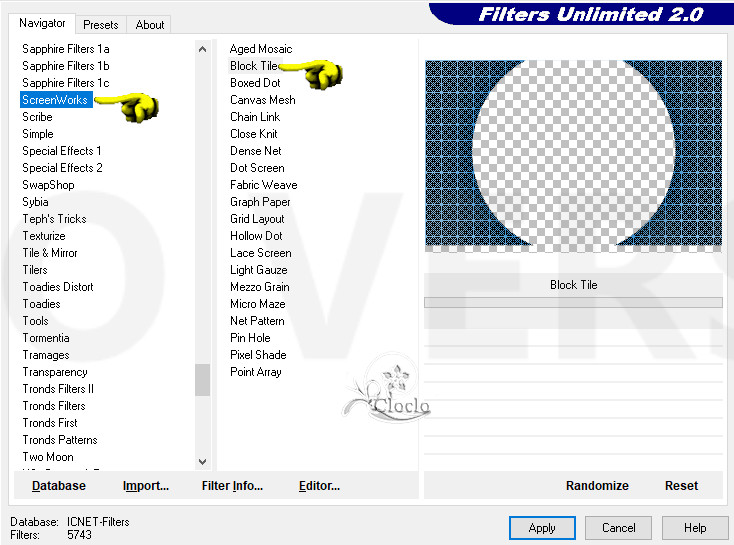Click Import... to add filters
The width and height of the screenshot is (734, 545).
coord(146,486)
